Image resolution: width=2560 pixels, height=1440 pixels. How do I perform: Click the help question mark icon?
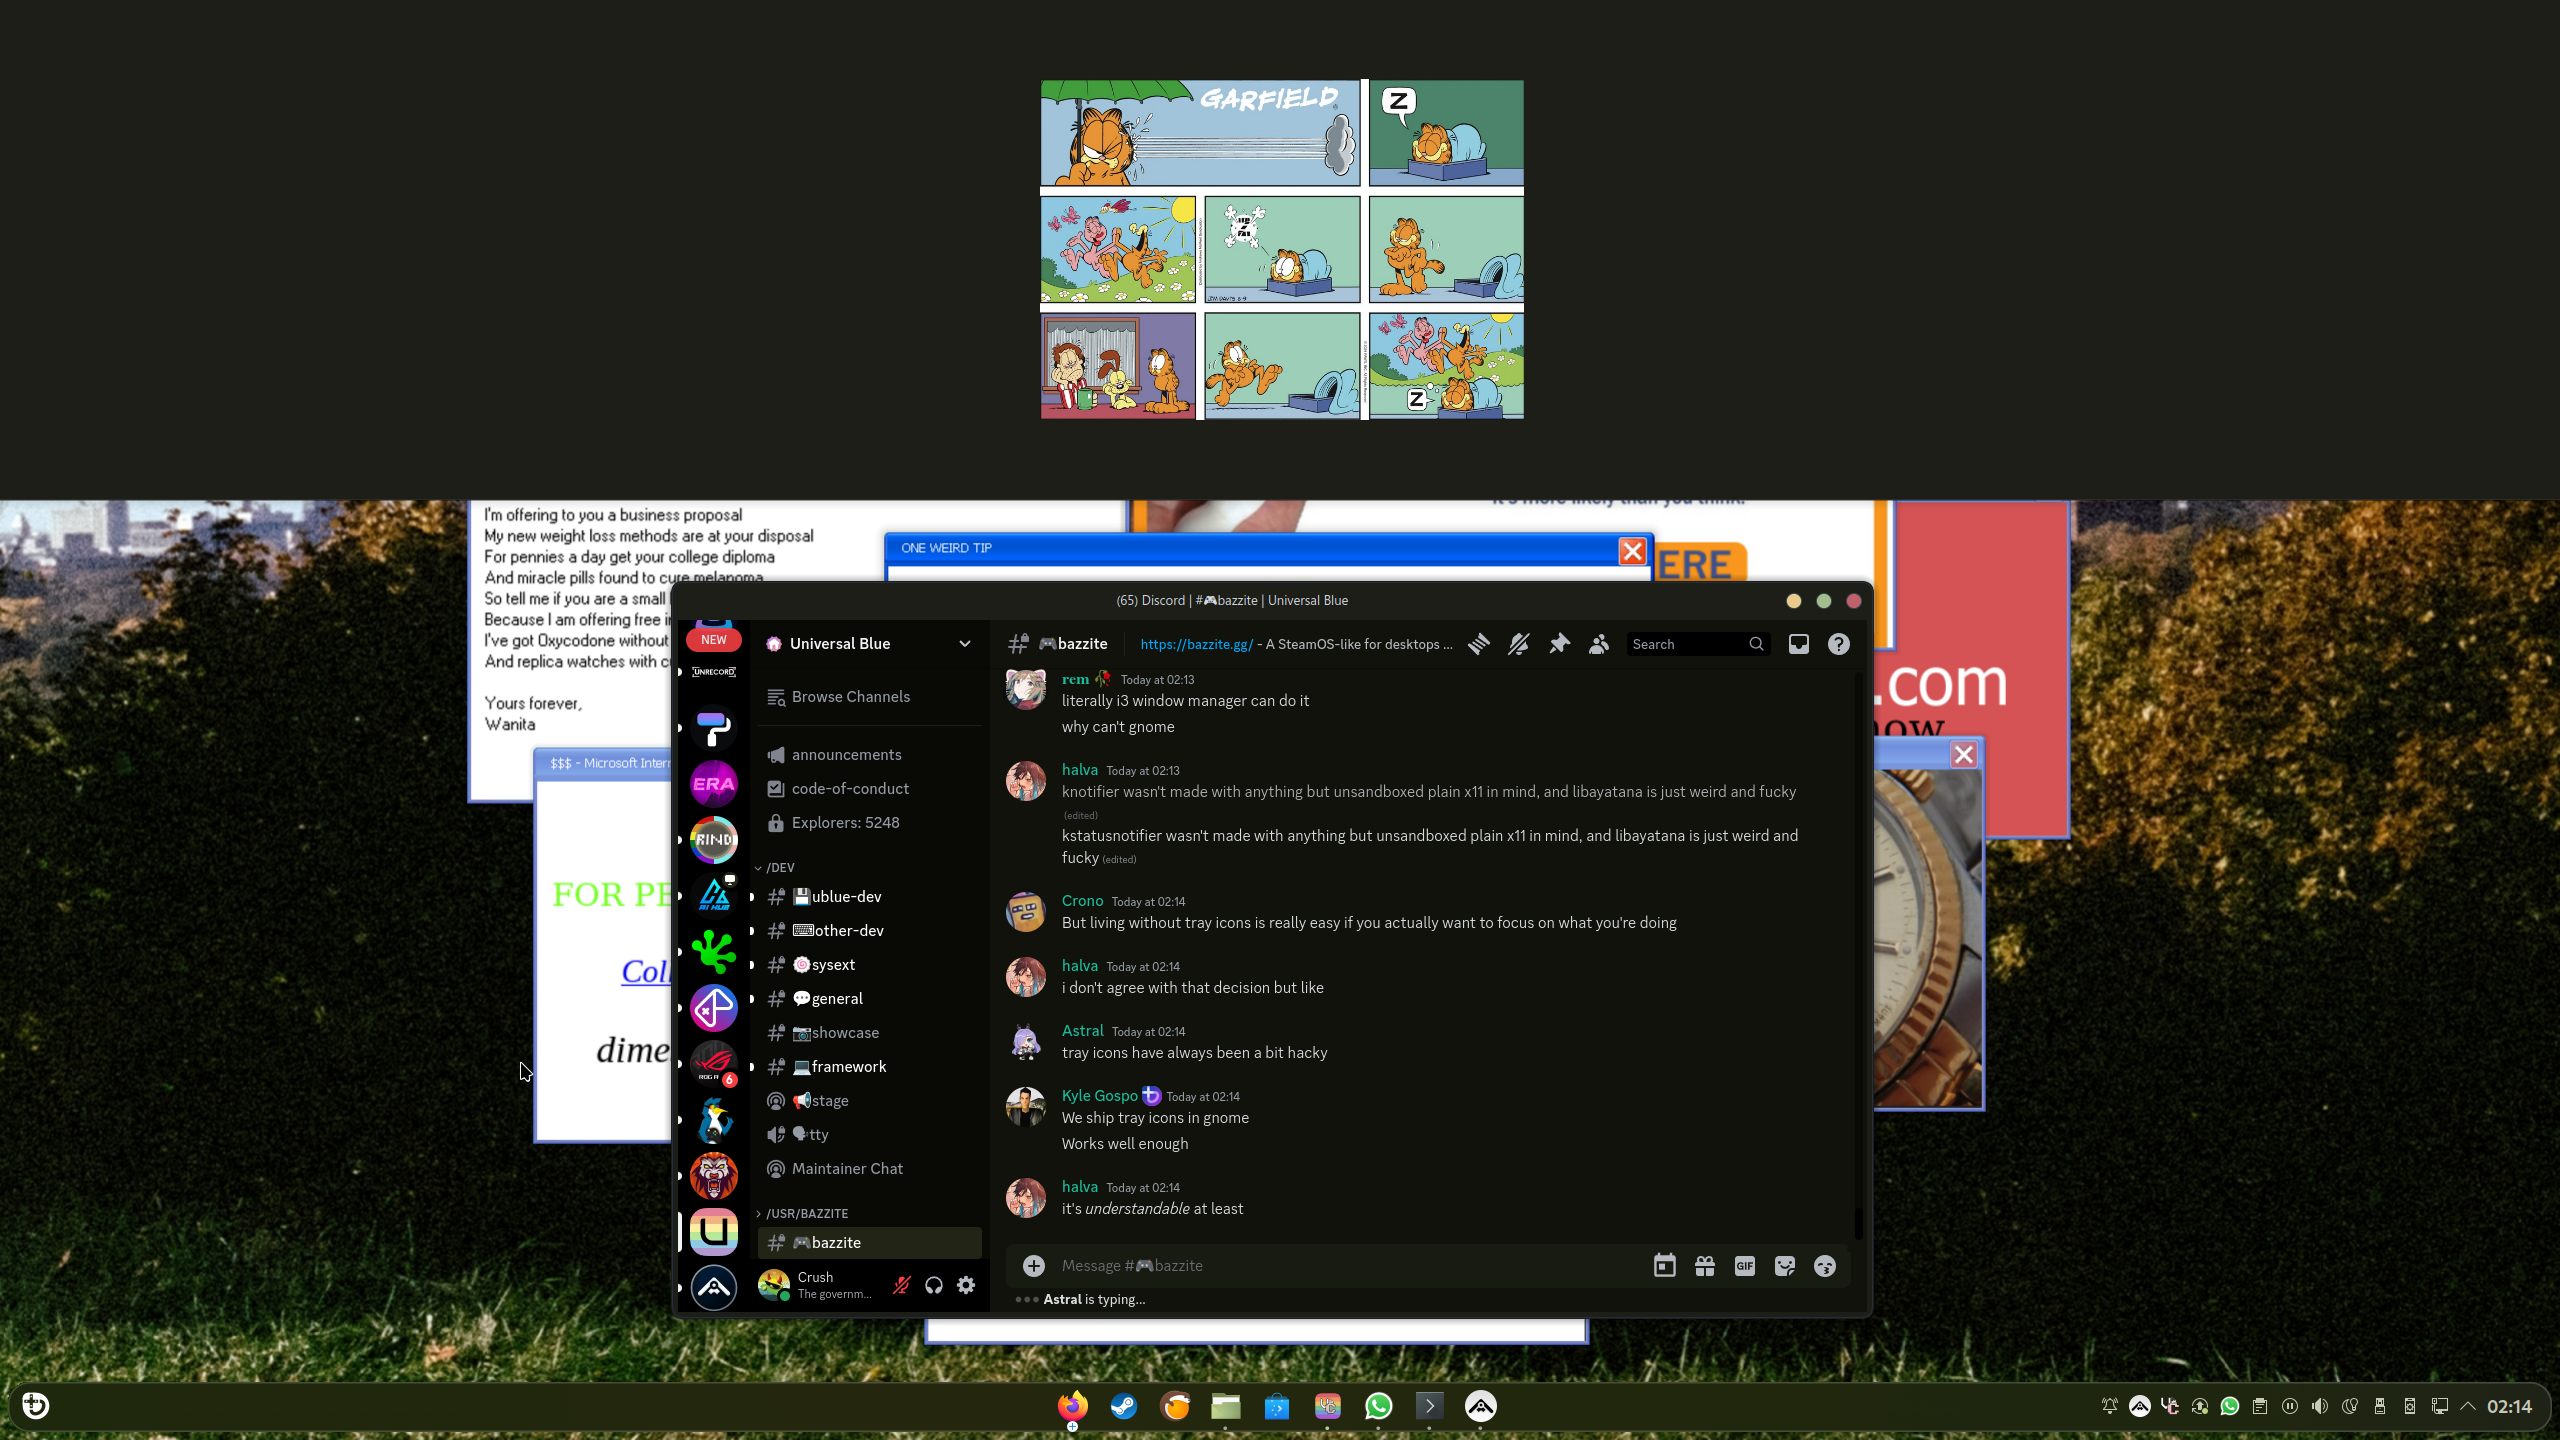pyautogui.click(x=1838, y=644)
